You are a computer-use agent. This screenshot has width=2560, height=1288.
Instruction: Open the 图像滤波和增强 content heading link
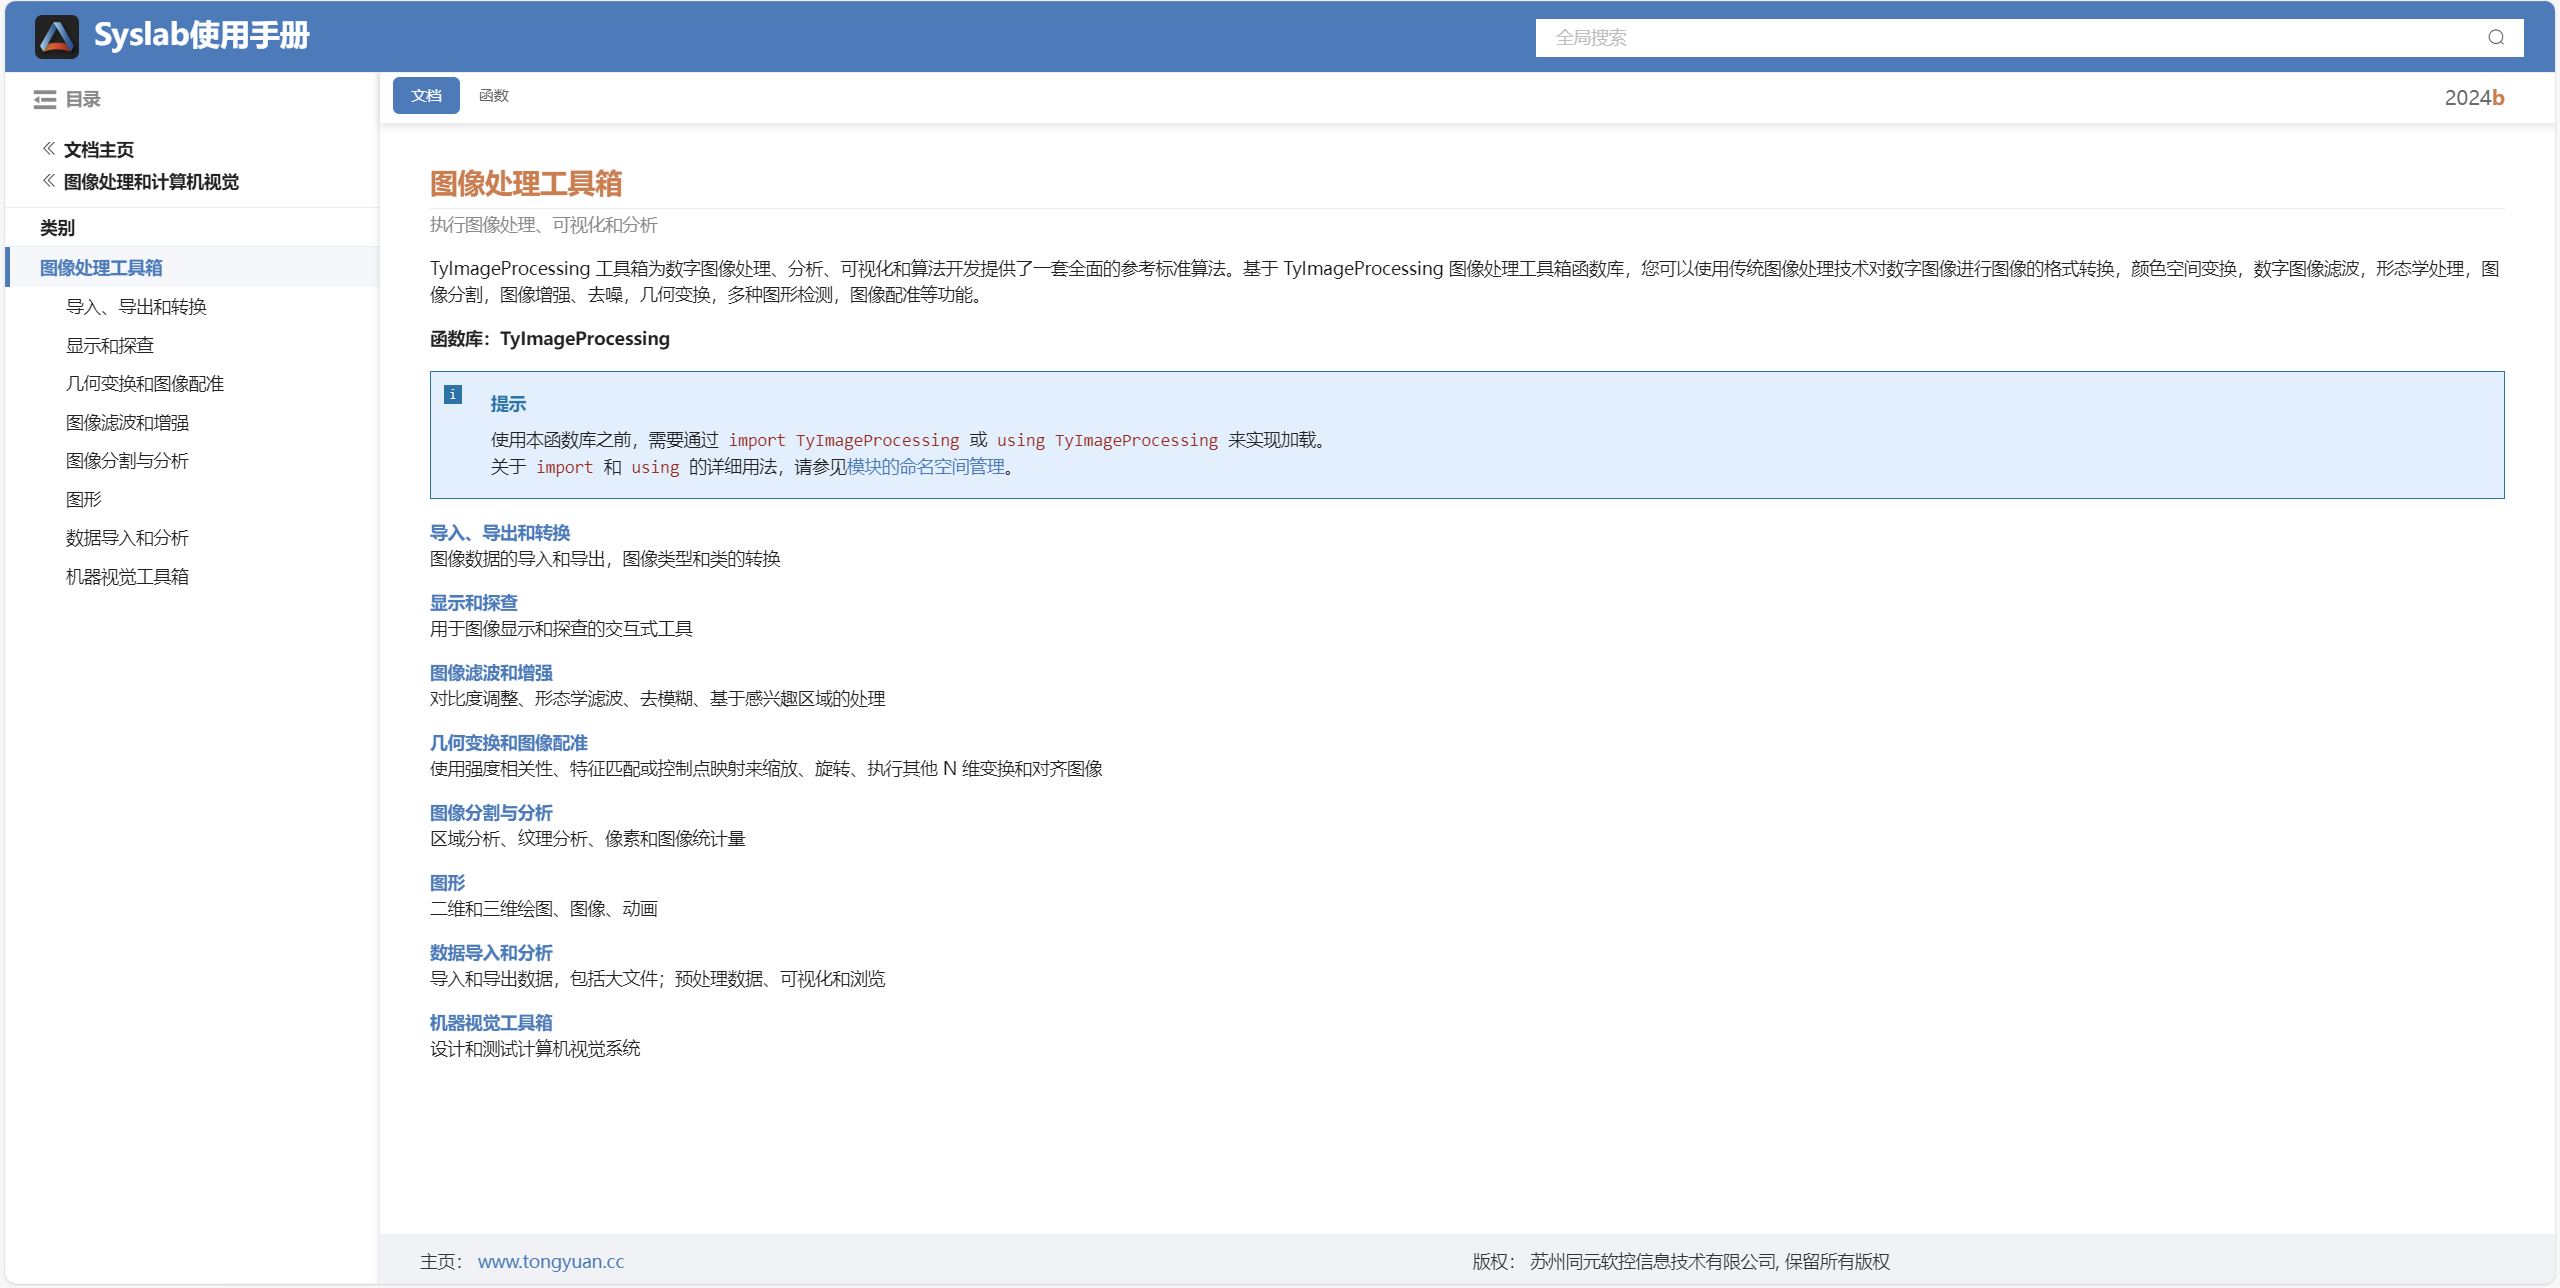[x=491, y=673]
